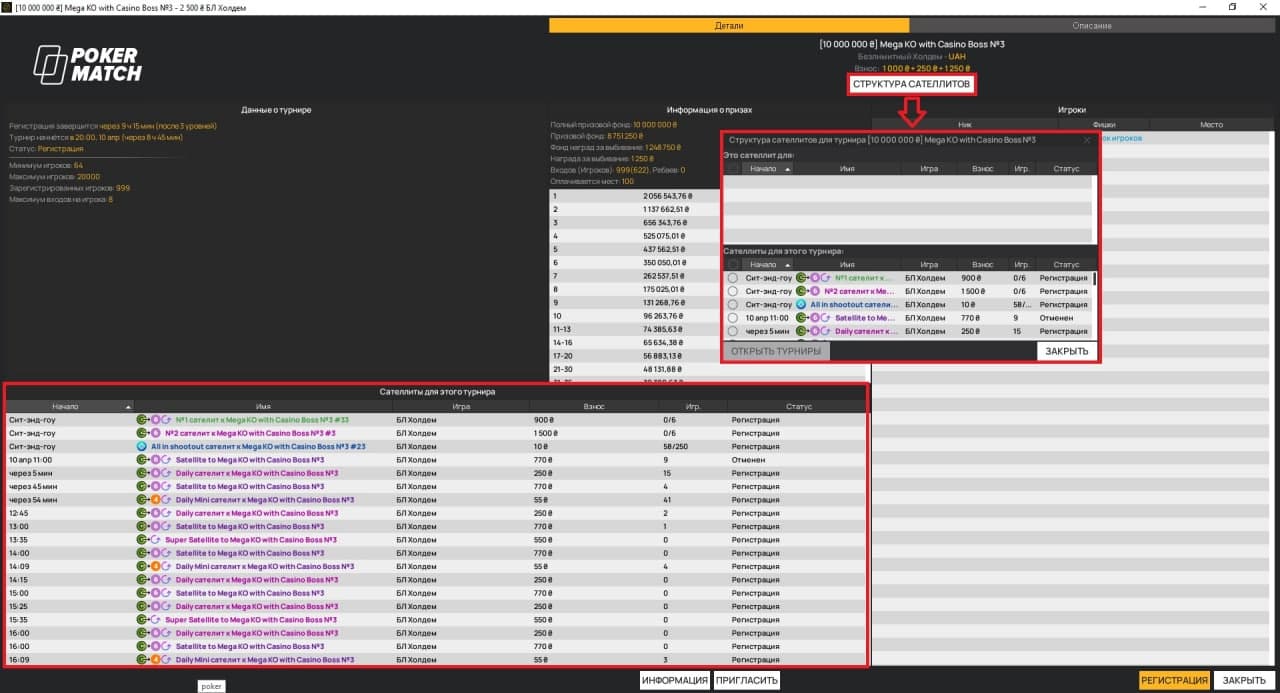Click the orange РЕГИСТРАЦИЯ button

point(1175,681)
